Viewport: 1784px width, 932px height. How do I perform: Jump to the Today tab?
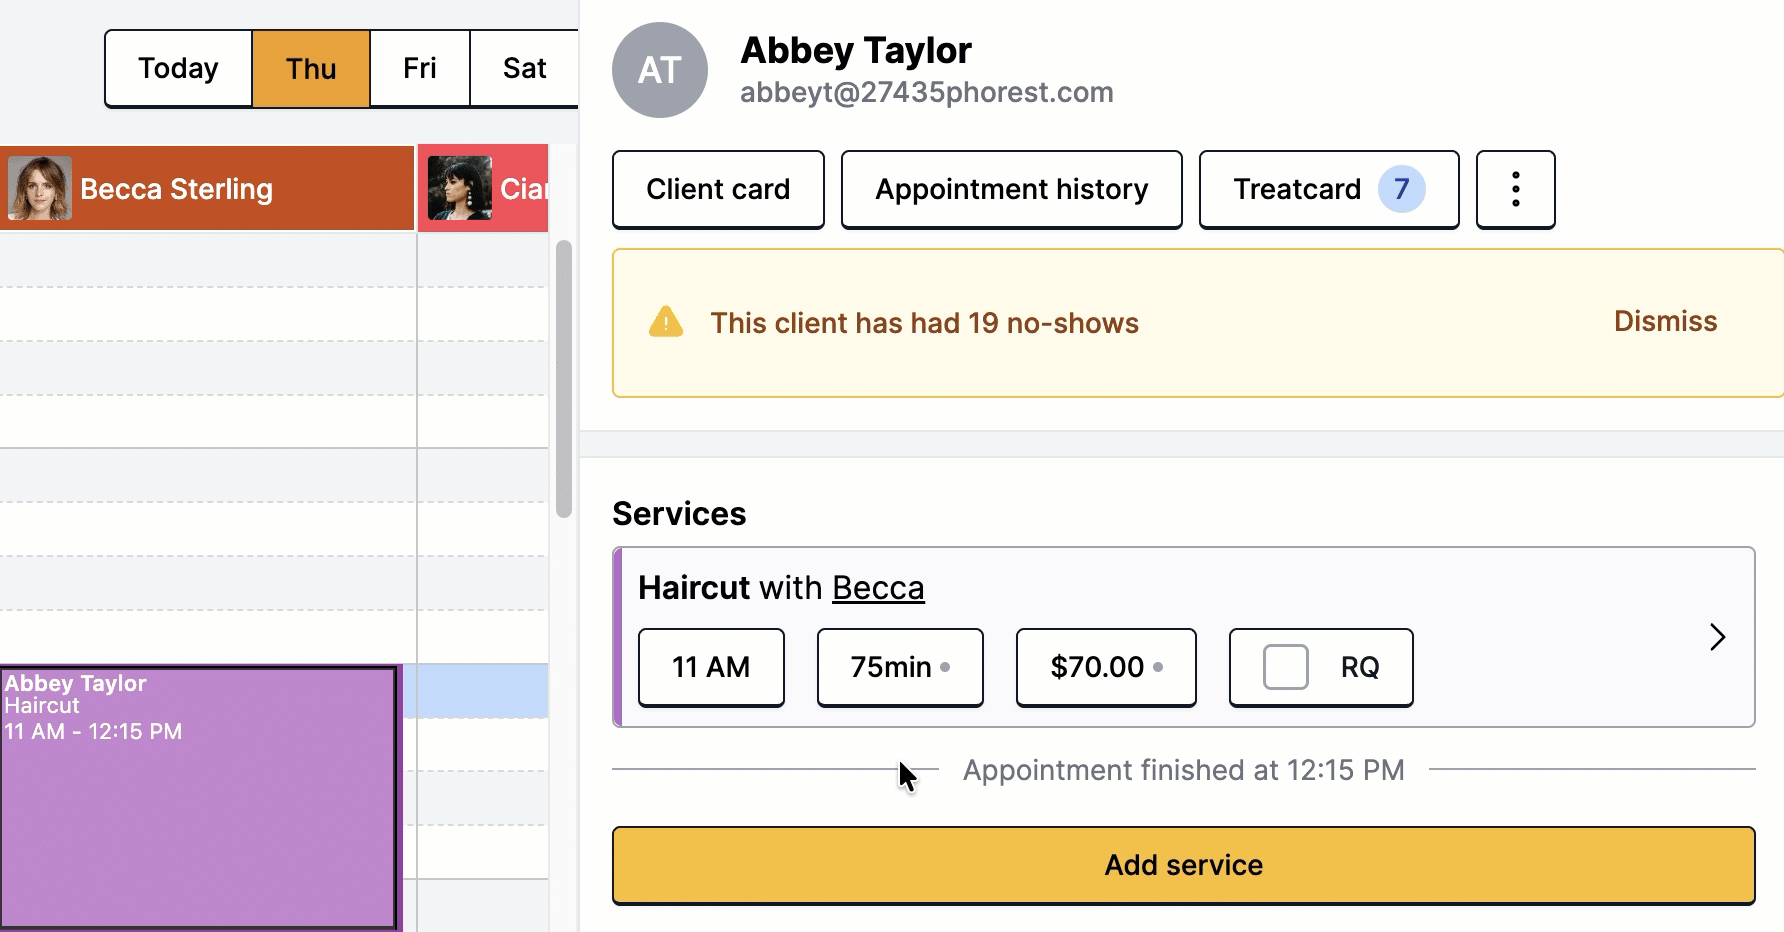point(178,68)
